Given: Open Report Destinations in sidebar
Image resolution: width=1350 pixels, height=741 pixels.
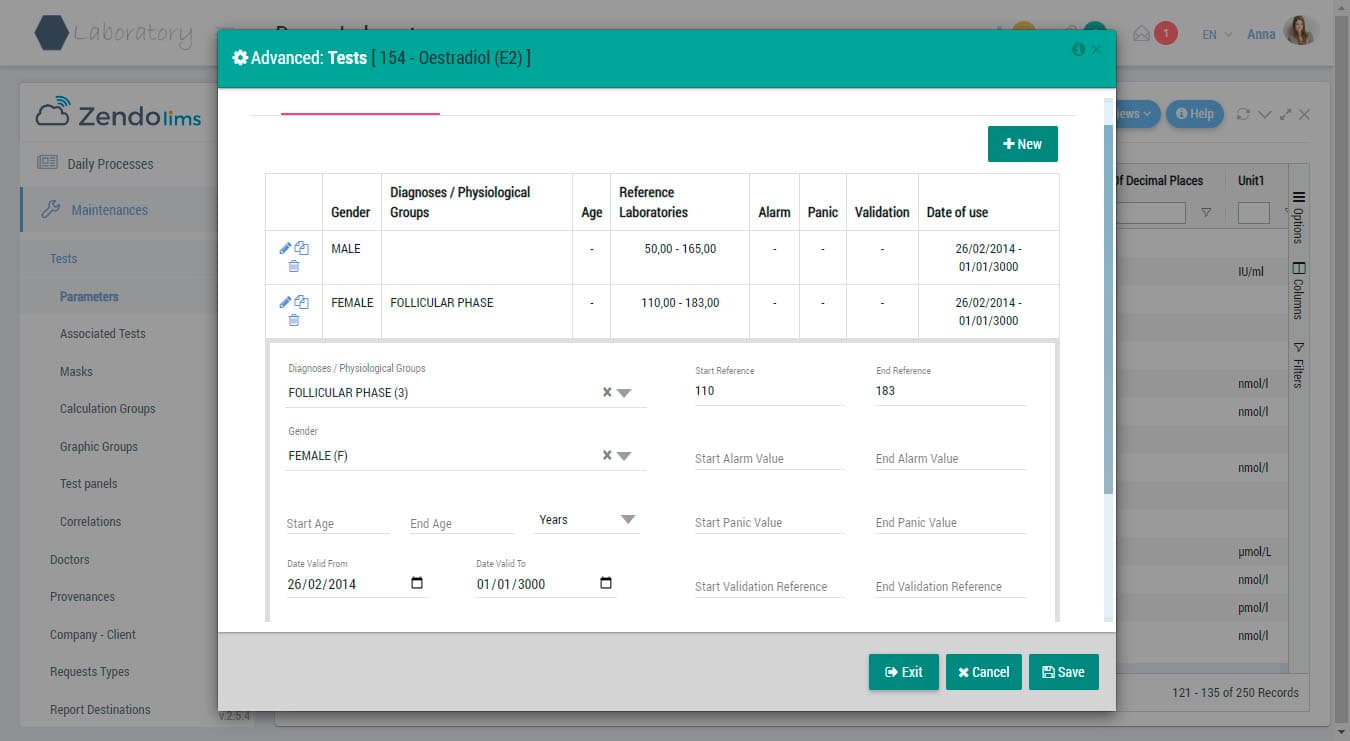Looking at the screenshot, I should 100,710.
